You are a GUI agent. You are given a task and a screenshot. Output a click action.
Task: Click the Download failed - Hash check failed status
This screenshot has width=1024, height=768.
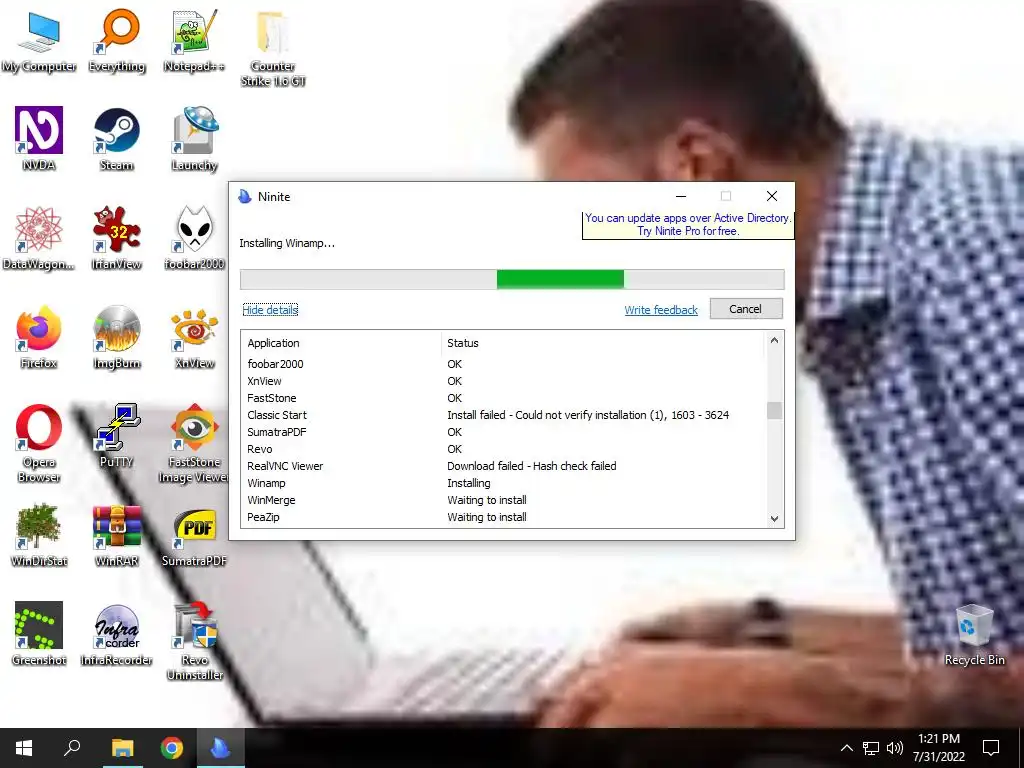coord(532,466)
